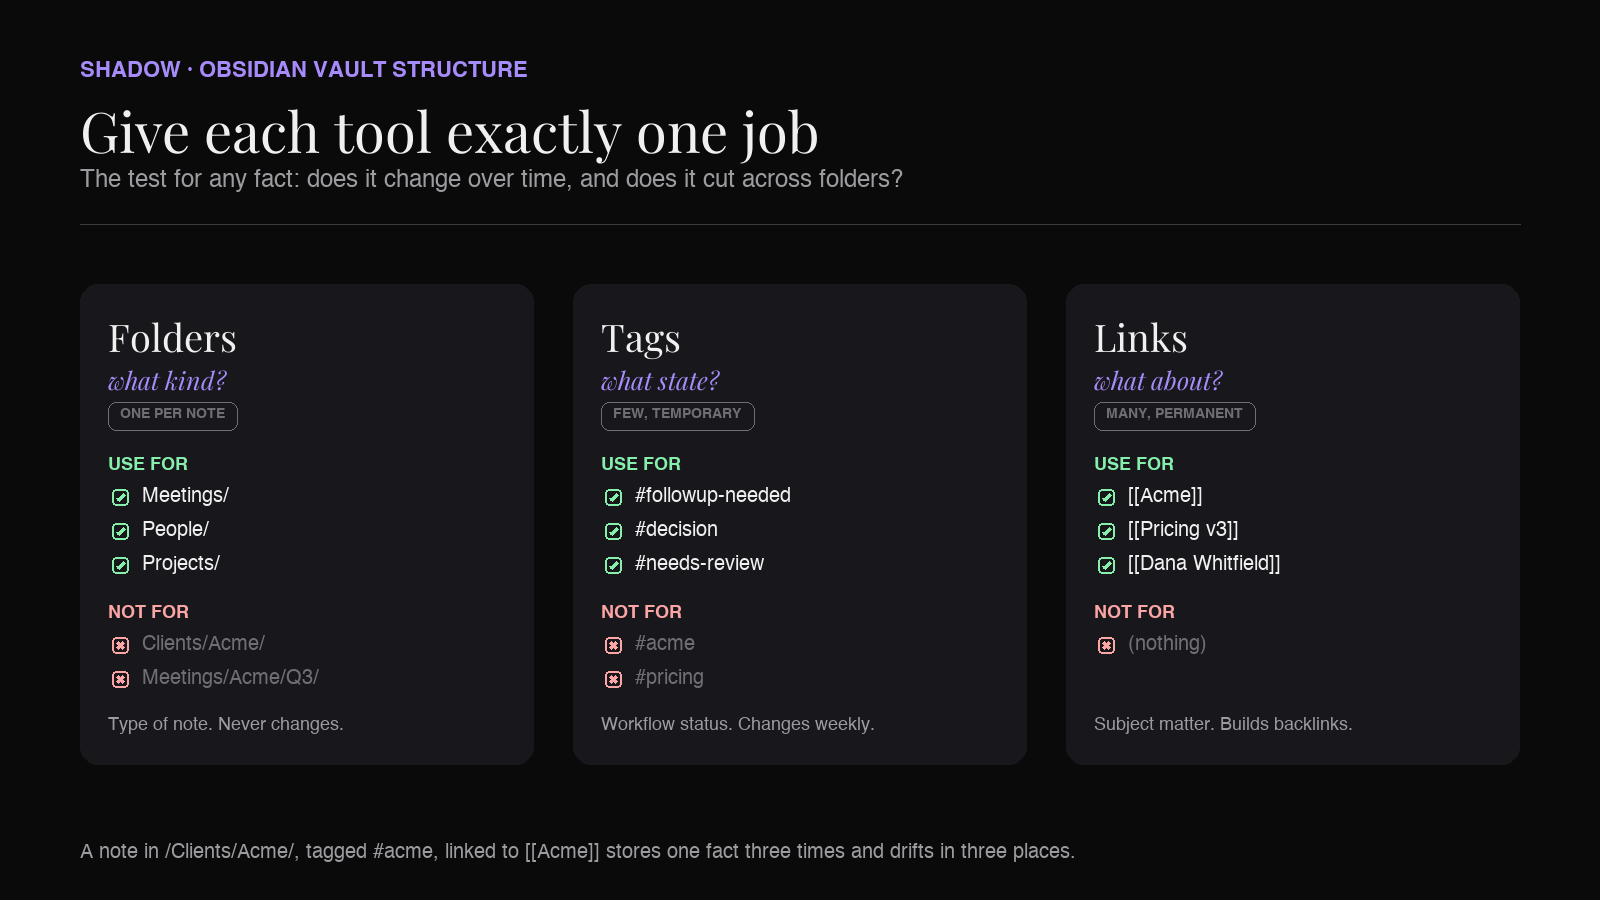Click the ONE PER NOTE badge

tap(173, 416)
